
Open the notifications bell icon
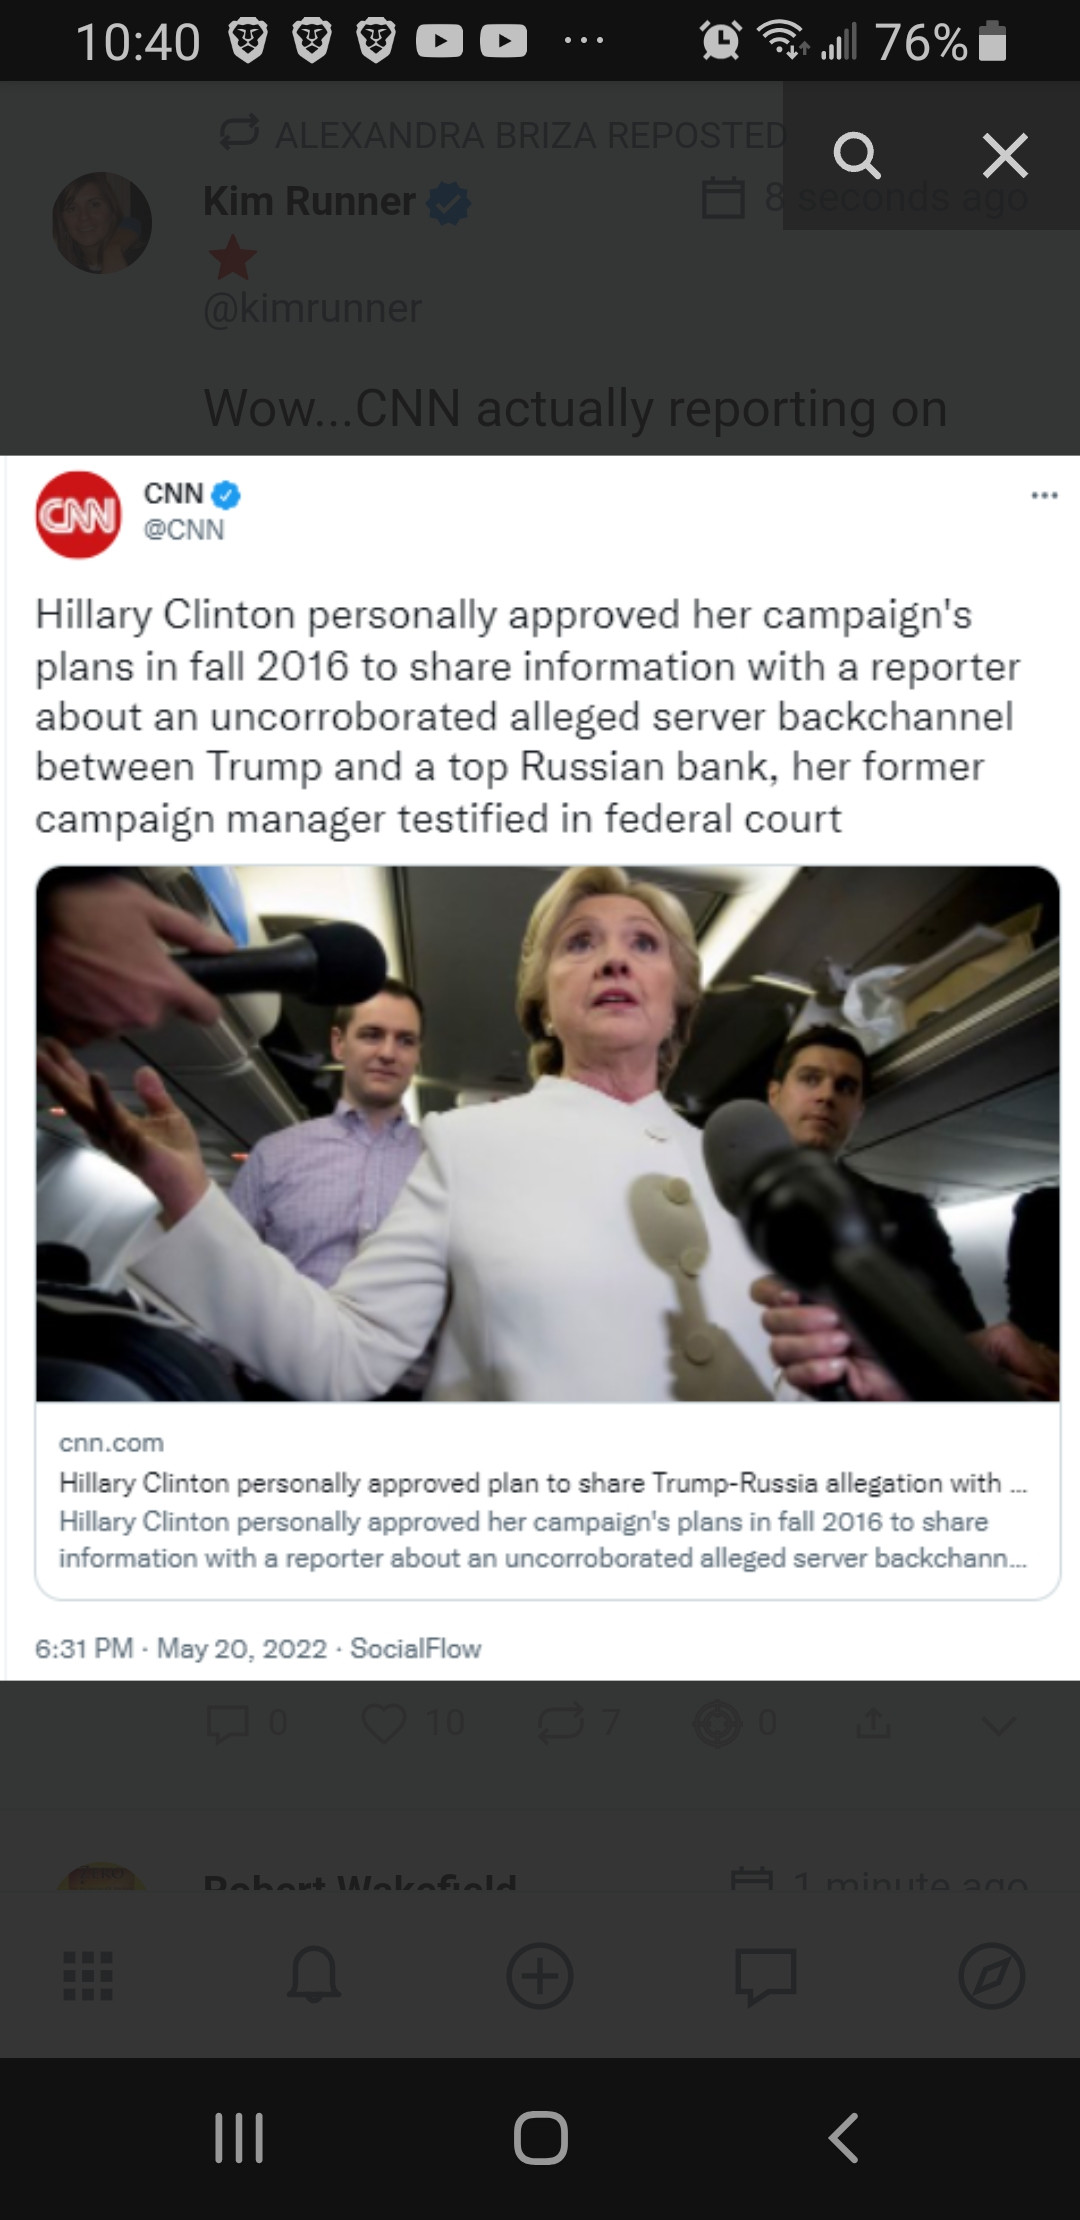(314, 1976)
